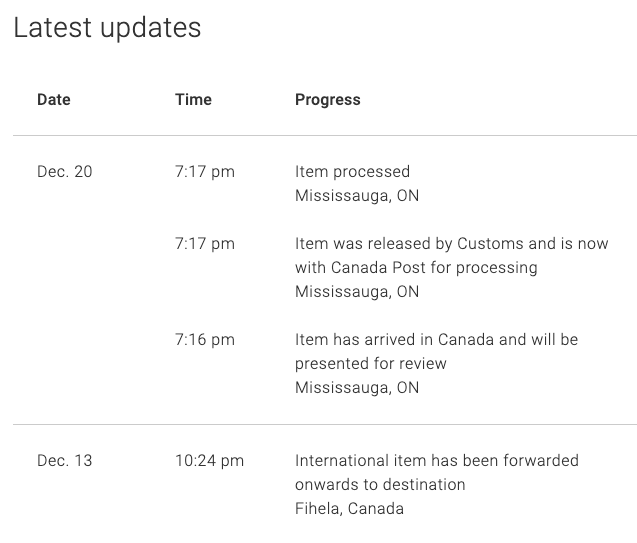Select the "Item was released by Customs" line
This screenshot has width=637, height=543.
451,244
